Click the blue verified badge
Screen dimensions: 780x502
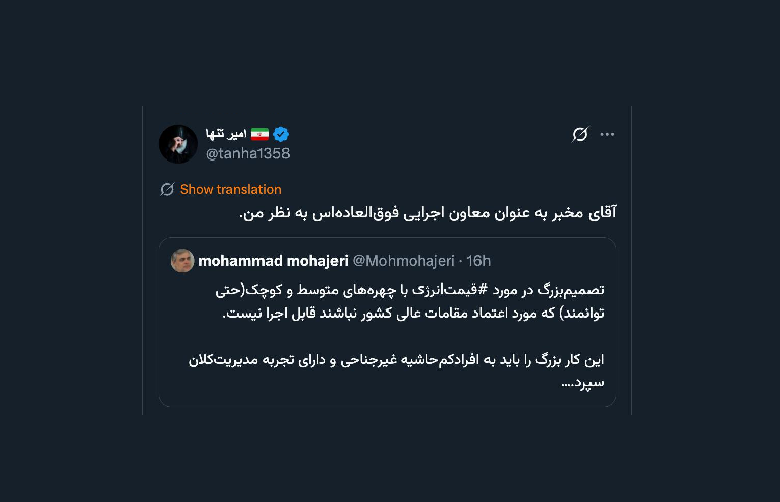click(x=282, y=134)
